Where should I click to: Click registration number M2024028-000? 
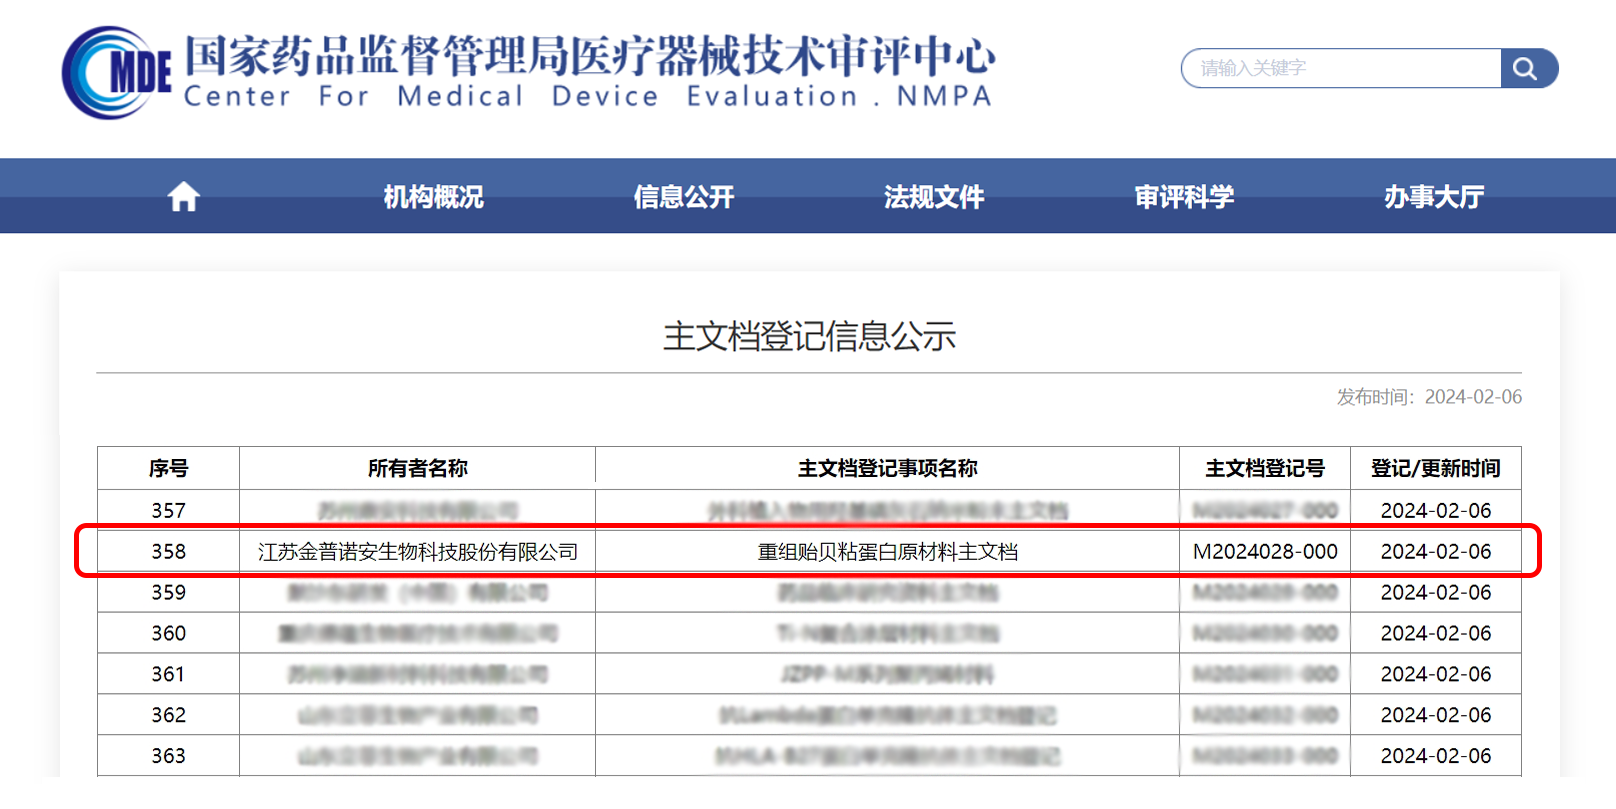click(x=1264, y=552)
